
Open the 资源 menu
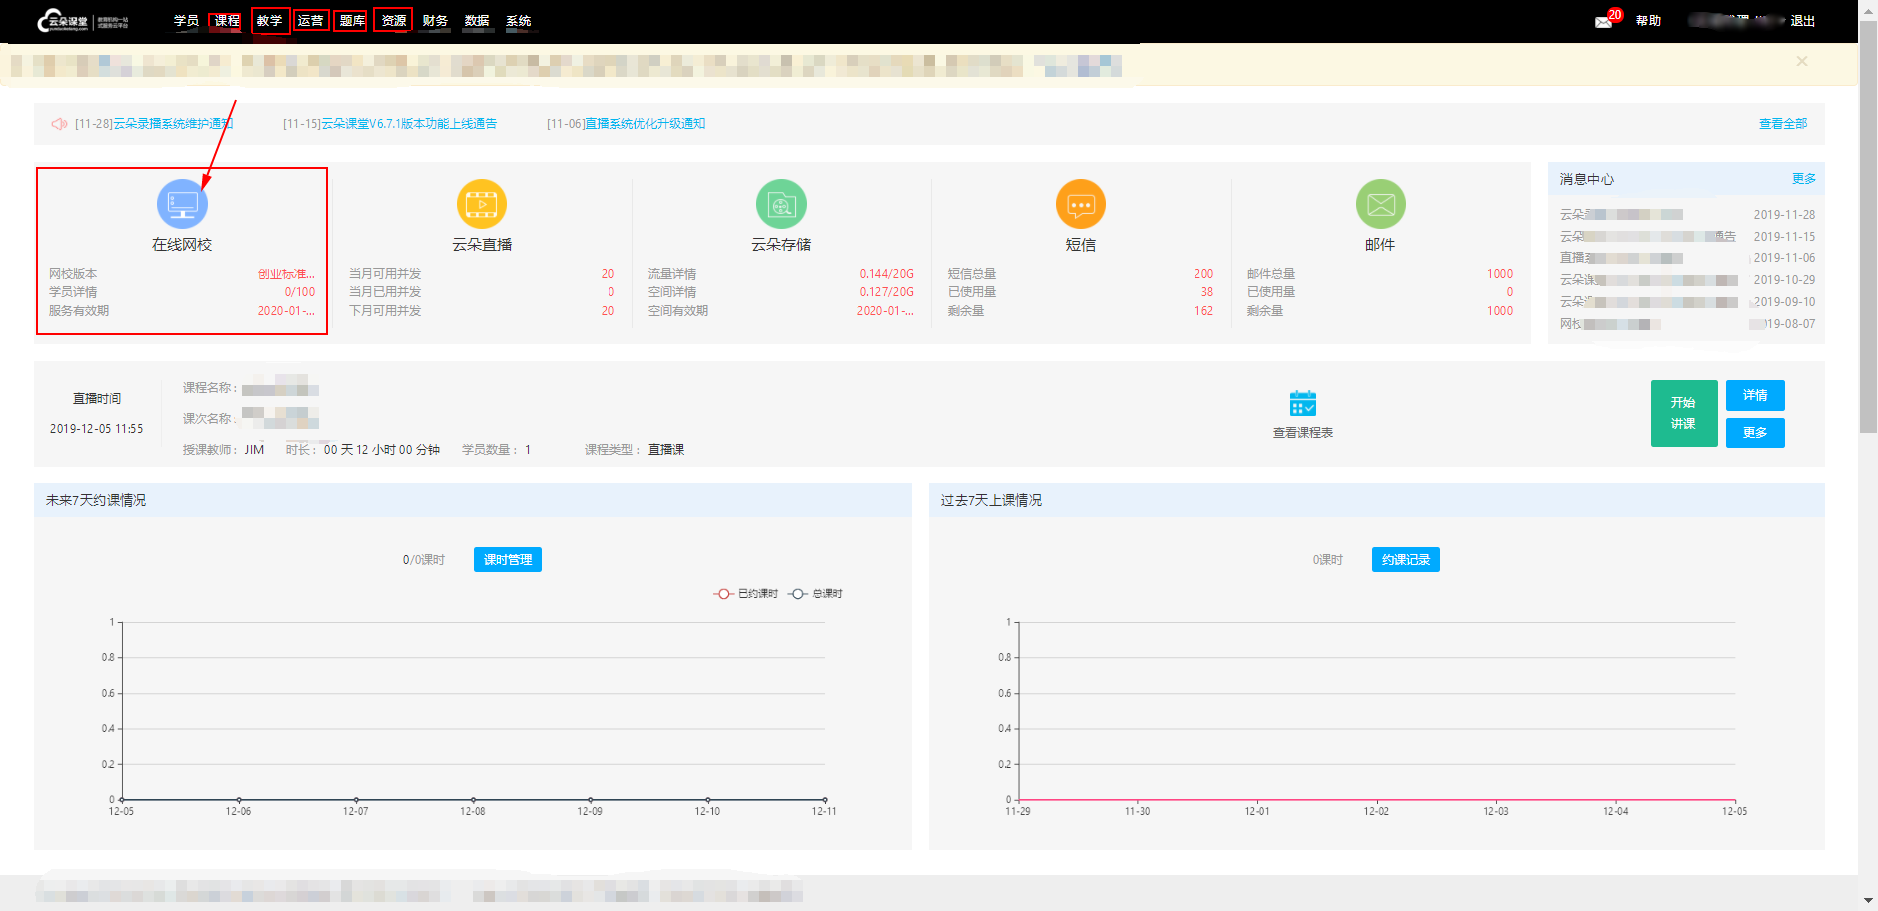394,21
